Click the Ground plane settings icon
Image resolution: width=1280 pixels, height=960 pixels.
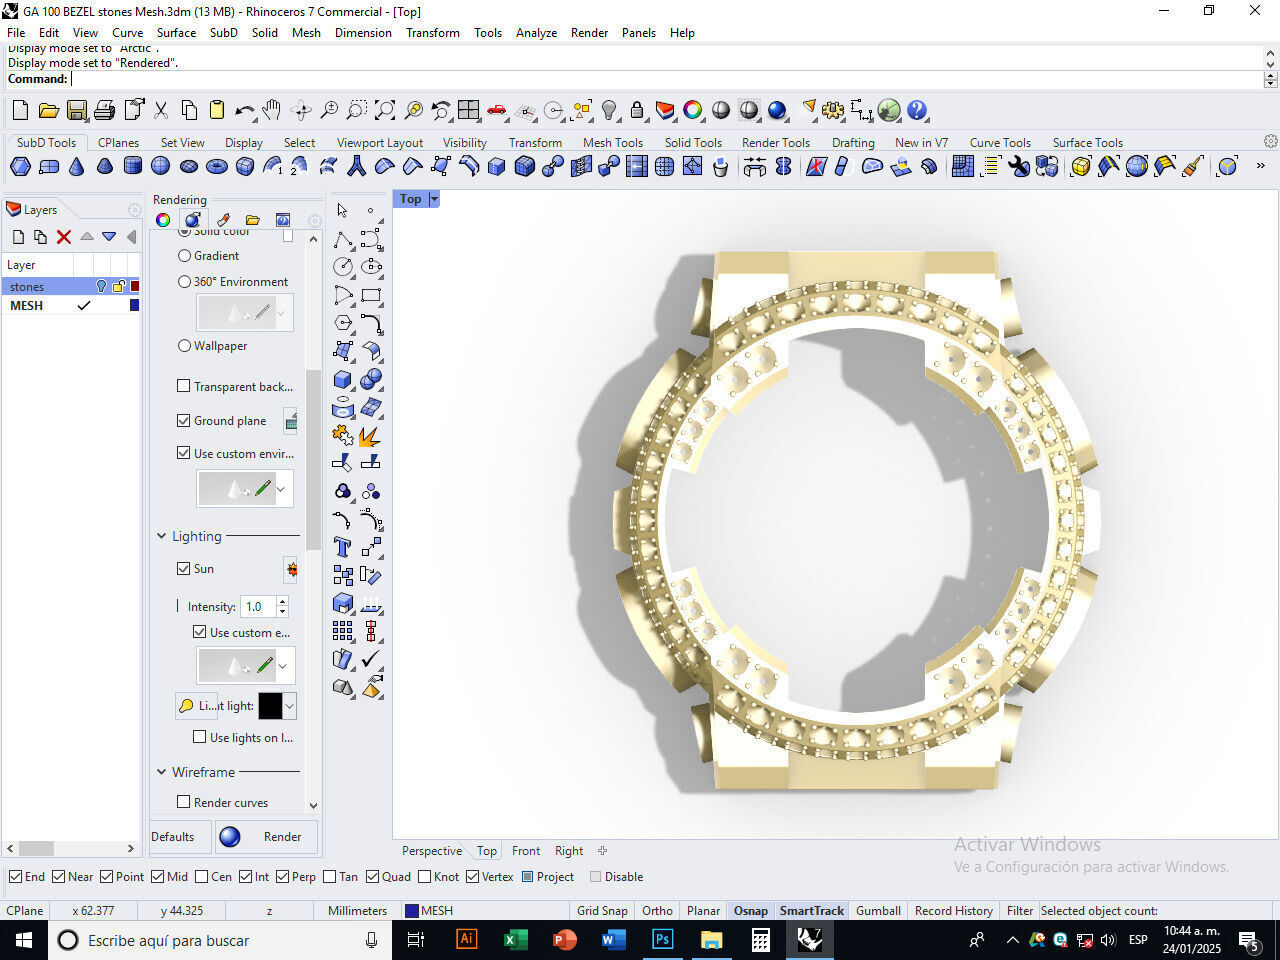tap(291, 421)
